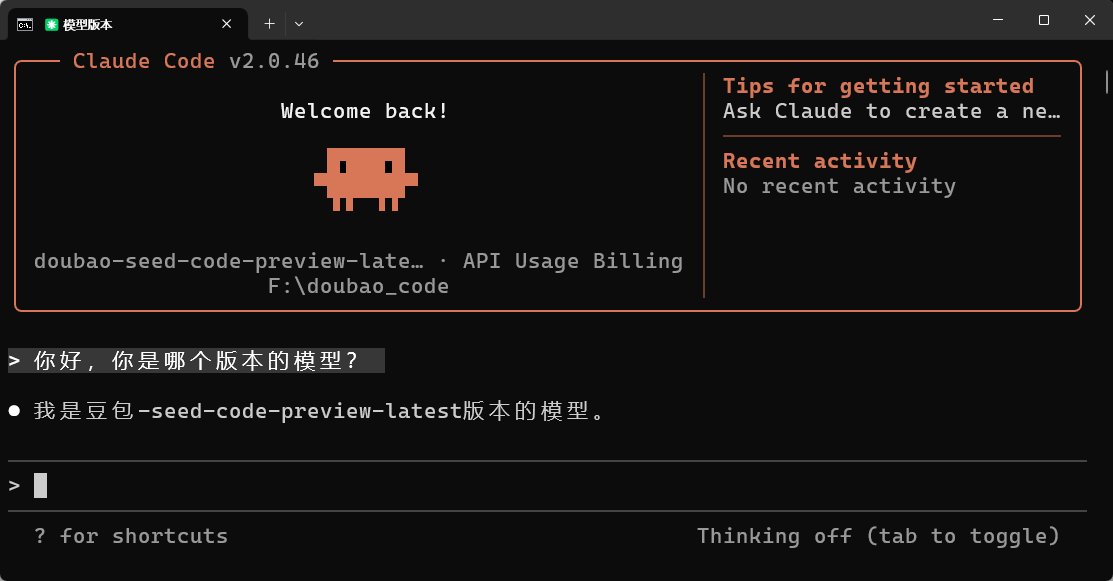
Task: Open a new terminal tab with plus
Action: 269,23
